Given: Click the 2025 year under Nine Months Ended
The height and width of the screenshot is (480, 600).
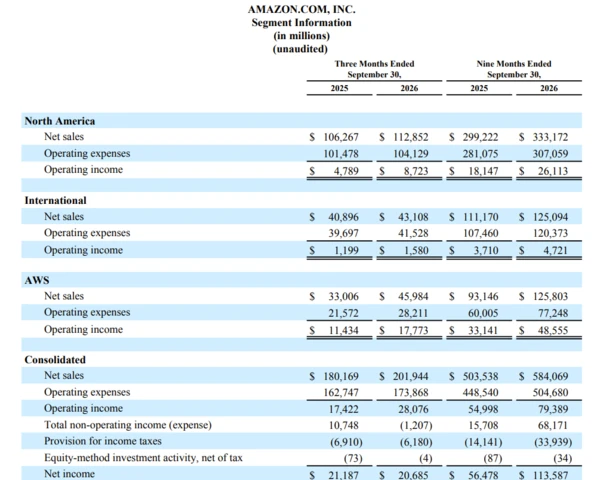Looking at the screenshot, I should pyautogui.click(x=479, y=88).
